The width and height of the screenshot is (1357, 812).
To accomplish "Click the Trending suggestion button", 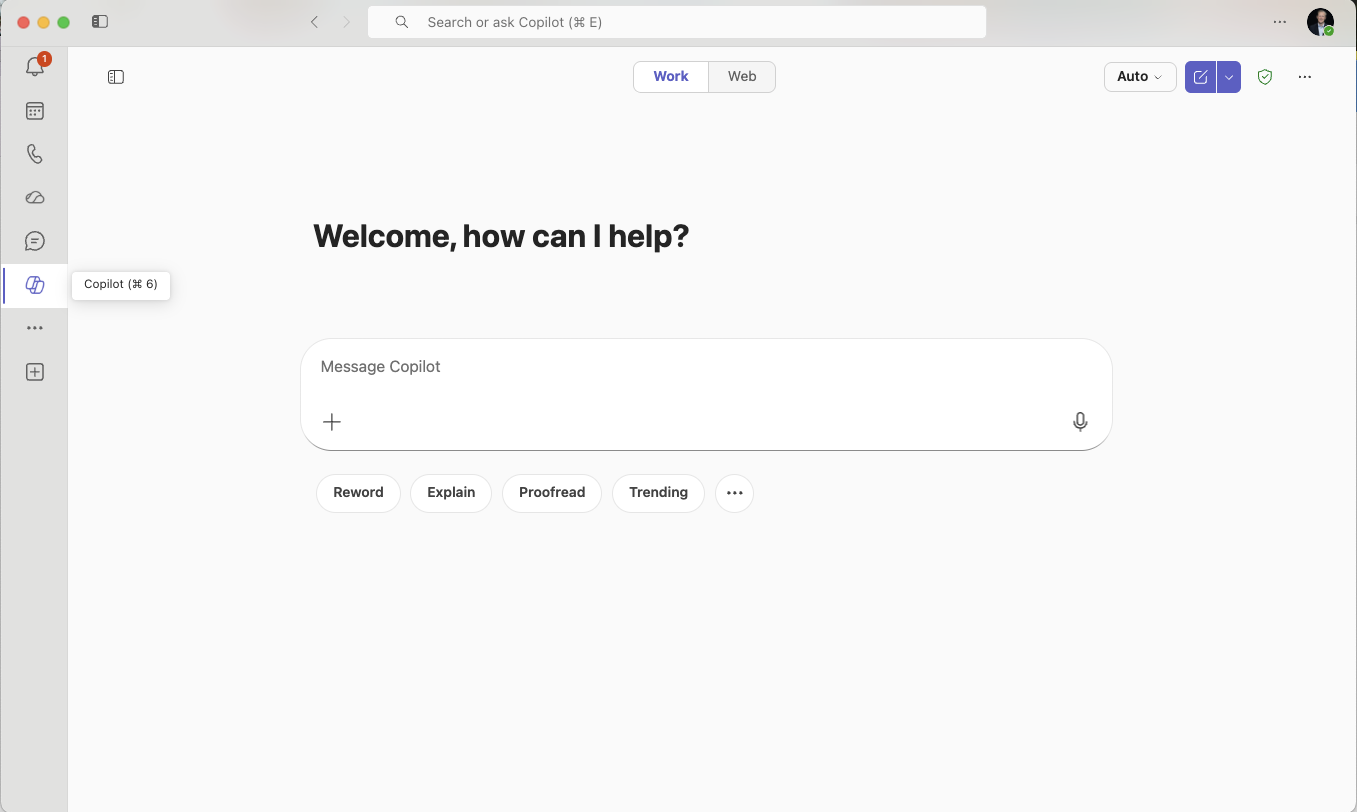I will pos(658,493).
